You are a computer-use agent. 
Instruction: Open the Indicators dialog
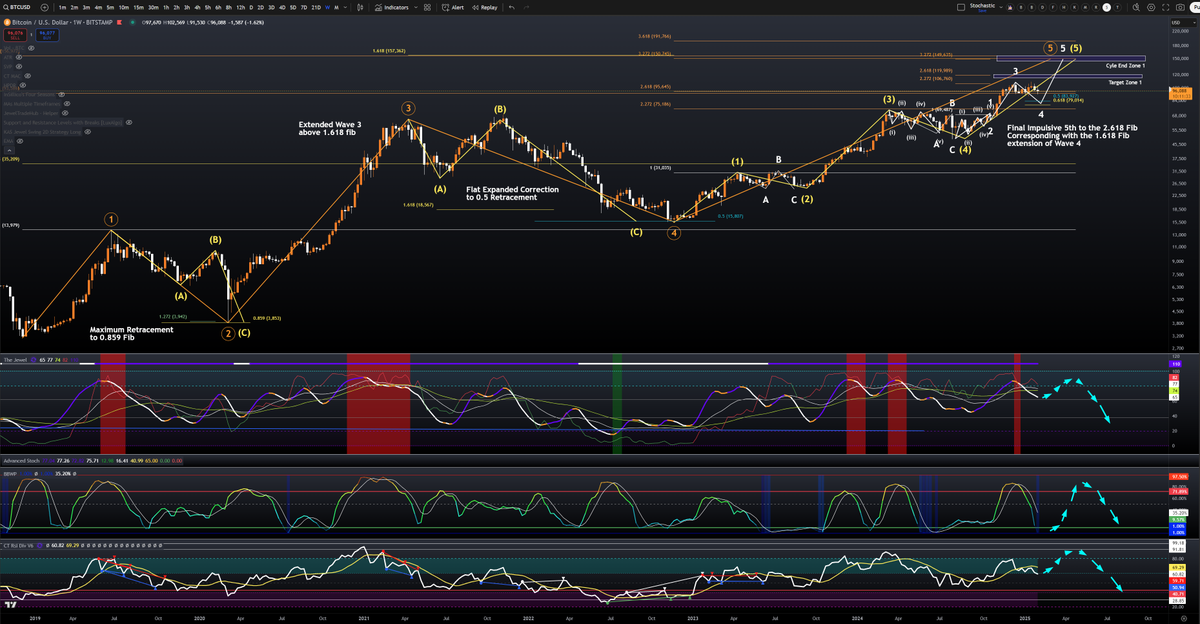391,7
